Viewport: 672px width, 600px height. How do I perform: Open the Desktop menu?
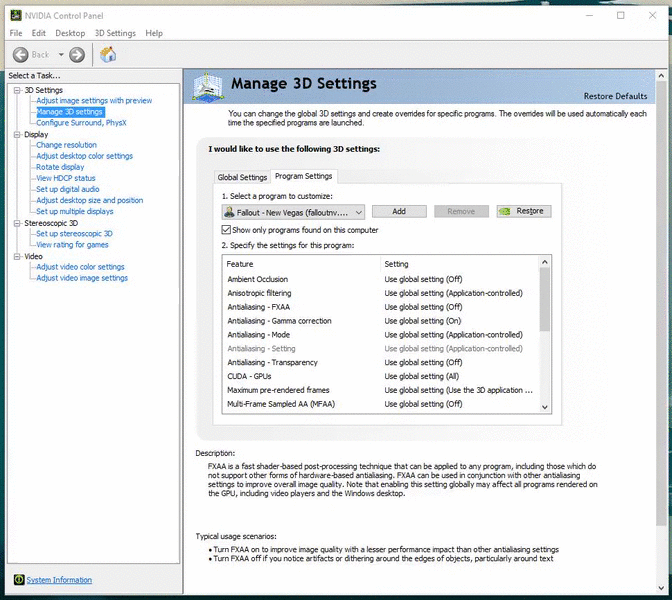point(70,33)
